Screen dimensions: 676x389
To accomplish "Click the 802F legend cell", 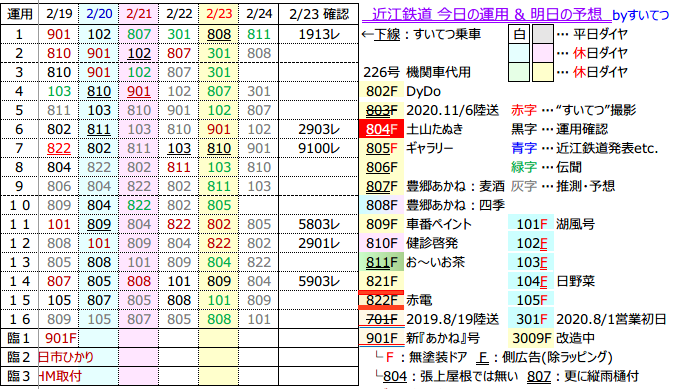I will 382,91.
